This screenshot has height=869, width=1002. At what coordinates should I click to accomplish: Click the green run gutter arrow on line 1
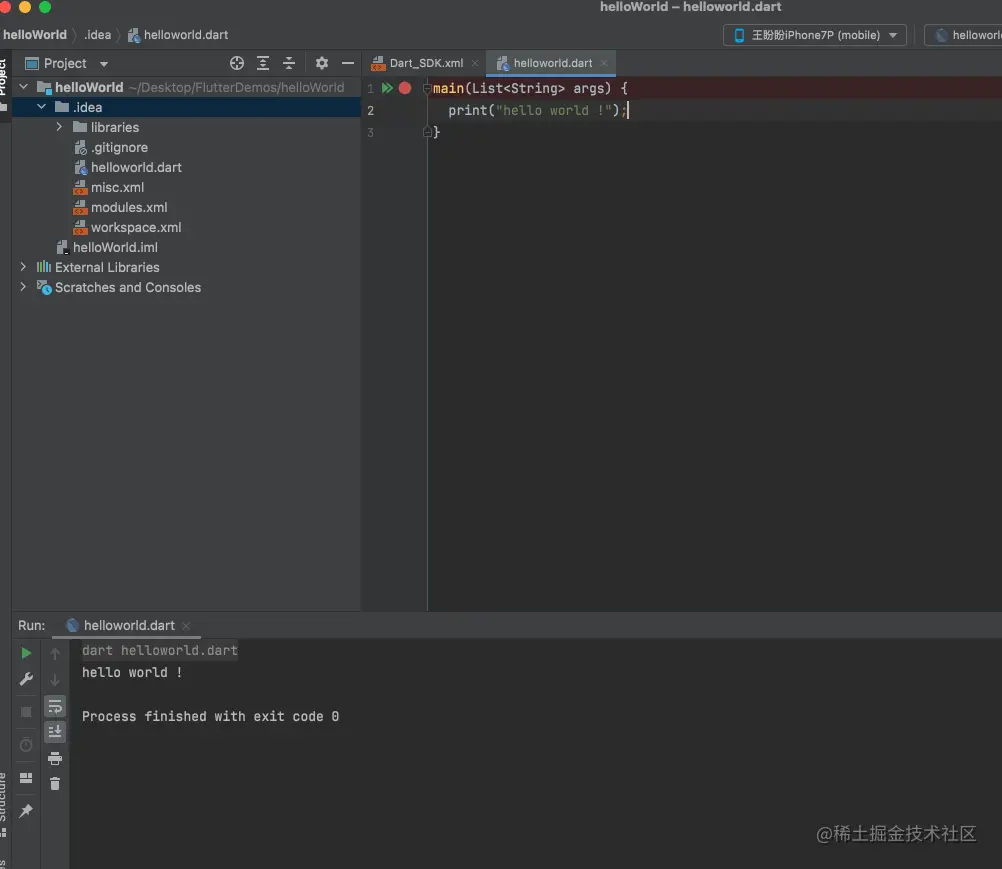coord(387,88)
